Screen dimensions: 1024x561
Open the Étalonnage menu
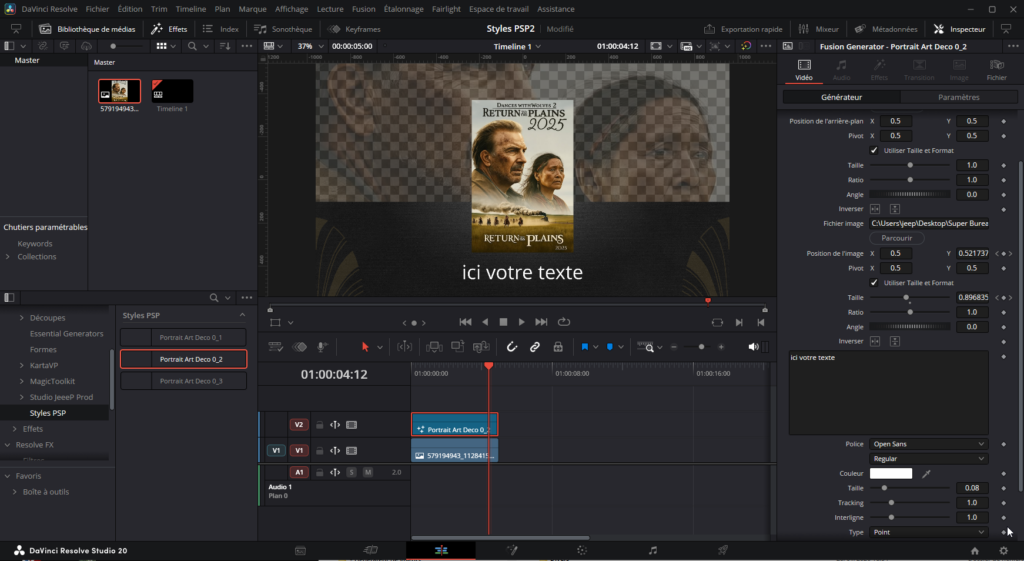pyautogui.click(x=403, y=8)
